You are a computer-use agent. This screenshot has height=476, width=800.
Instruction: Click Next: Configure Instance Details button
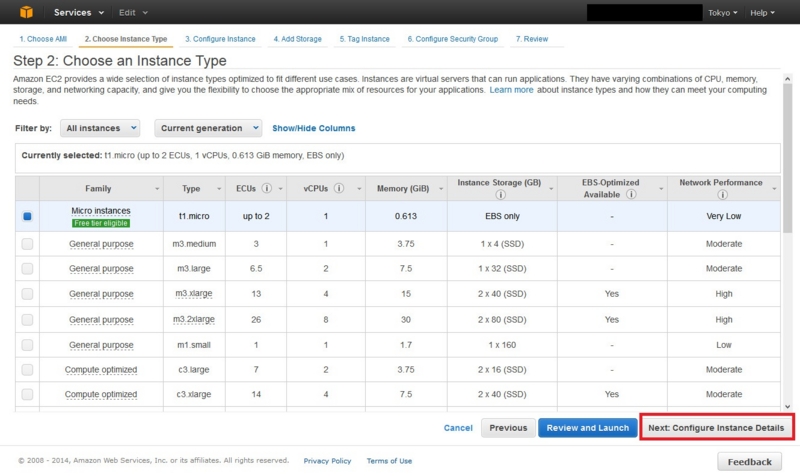click(x=716, y=428)
